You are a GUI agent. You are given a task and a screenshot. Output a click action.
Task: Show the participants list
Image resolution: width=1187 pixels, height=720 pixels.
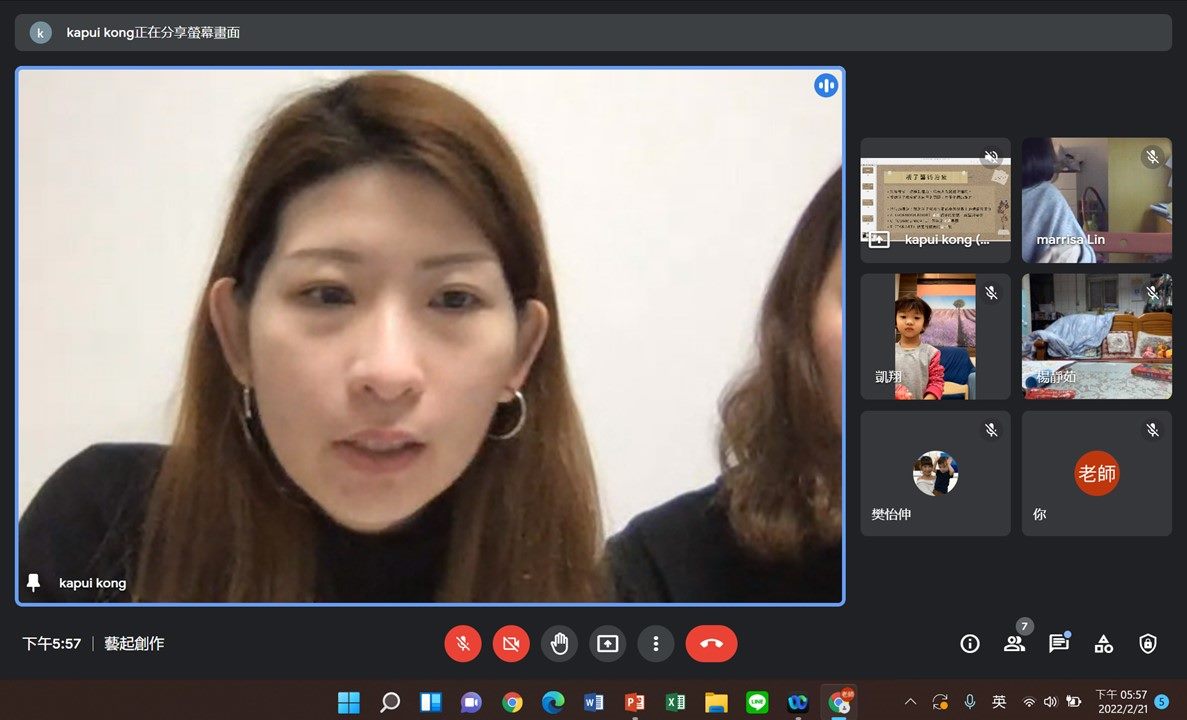pos(1014,644)
